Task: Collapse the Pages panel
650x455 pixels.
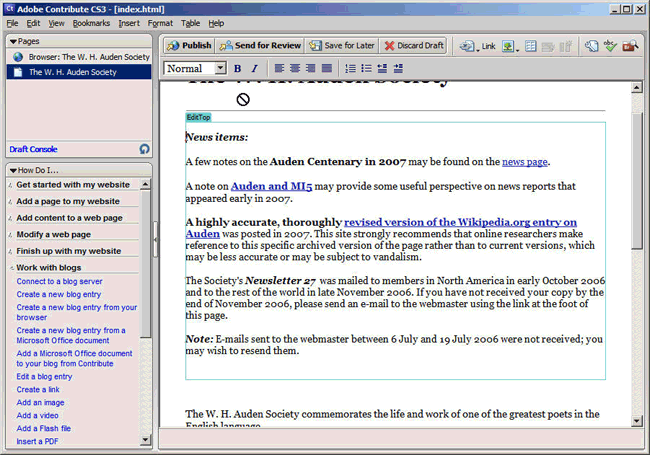Action: click(13, 41)
